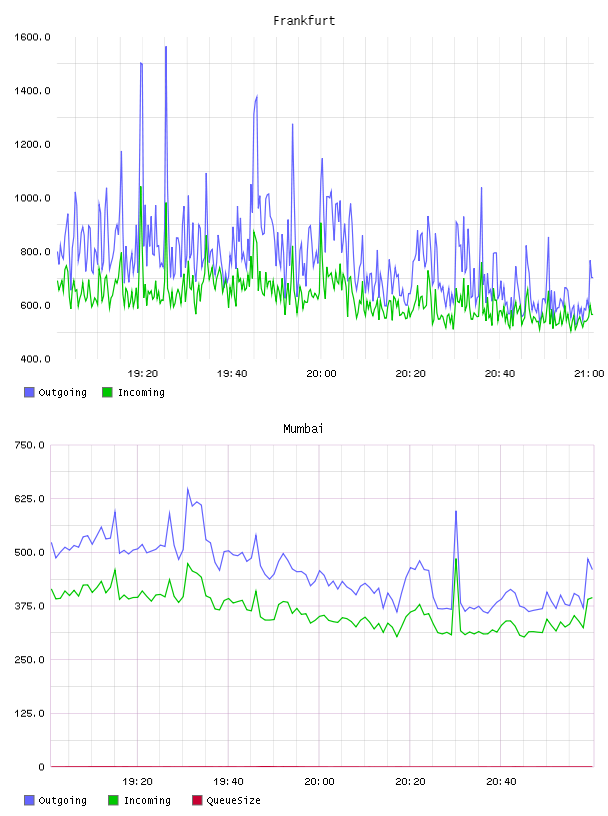Click the Incoming label in Frankfurt legend
Viewport: 608px width, 816px height.
pos(141,392)
